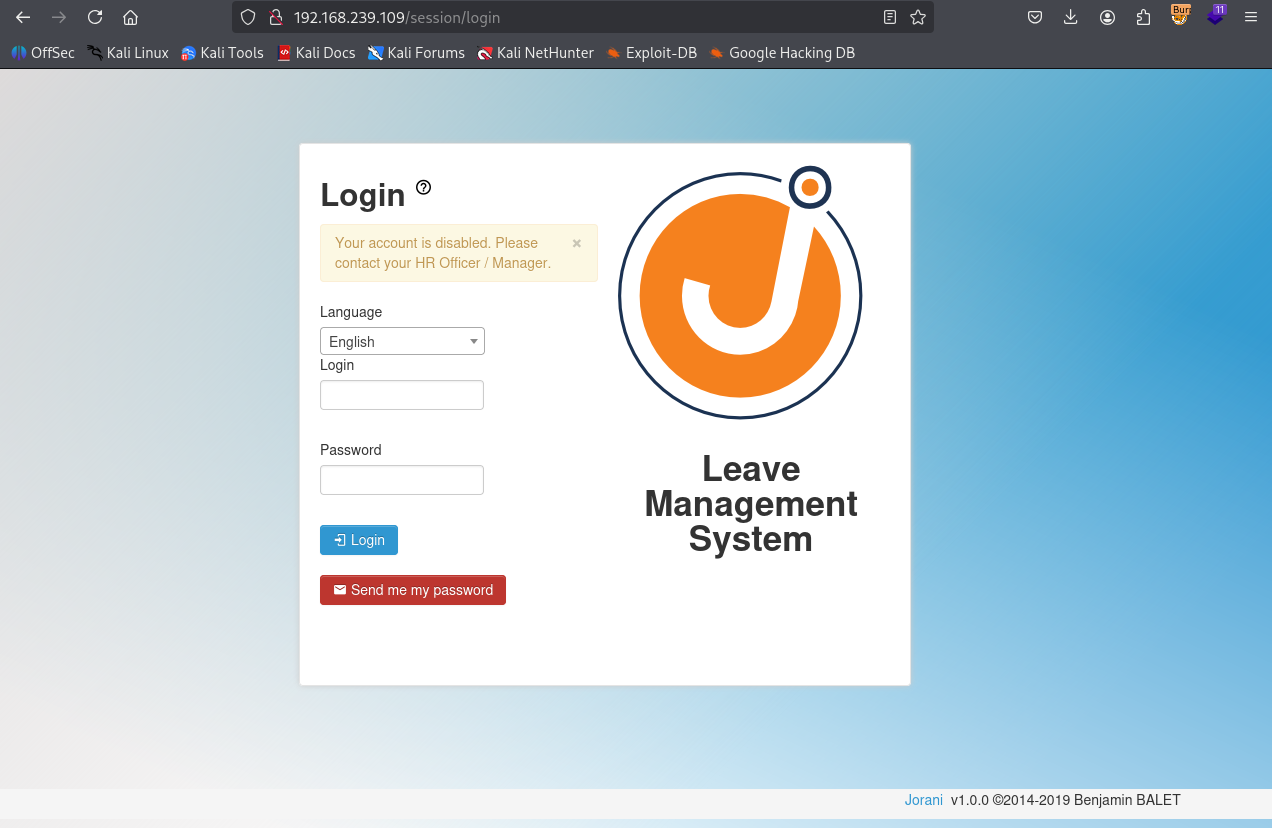Viewport: 1272px width, 828px height.
Task: Open the Jorani footer link
Action: [923, 800]
